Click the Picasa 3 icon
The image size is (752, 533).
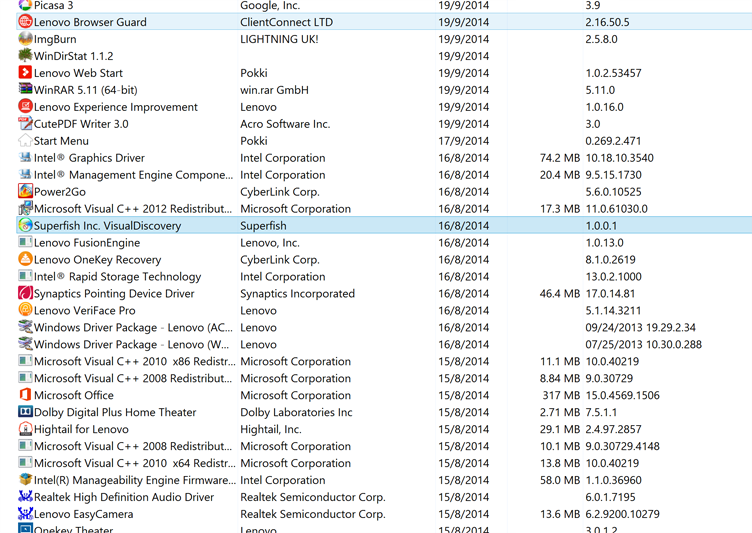point(25,5)
